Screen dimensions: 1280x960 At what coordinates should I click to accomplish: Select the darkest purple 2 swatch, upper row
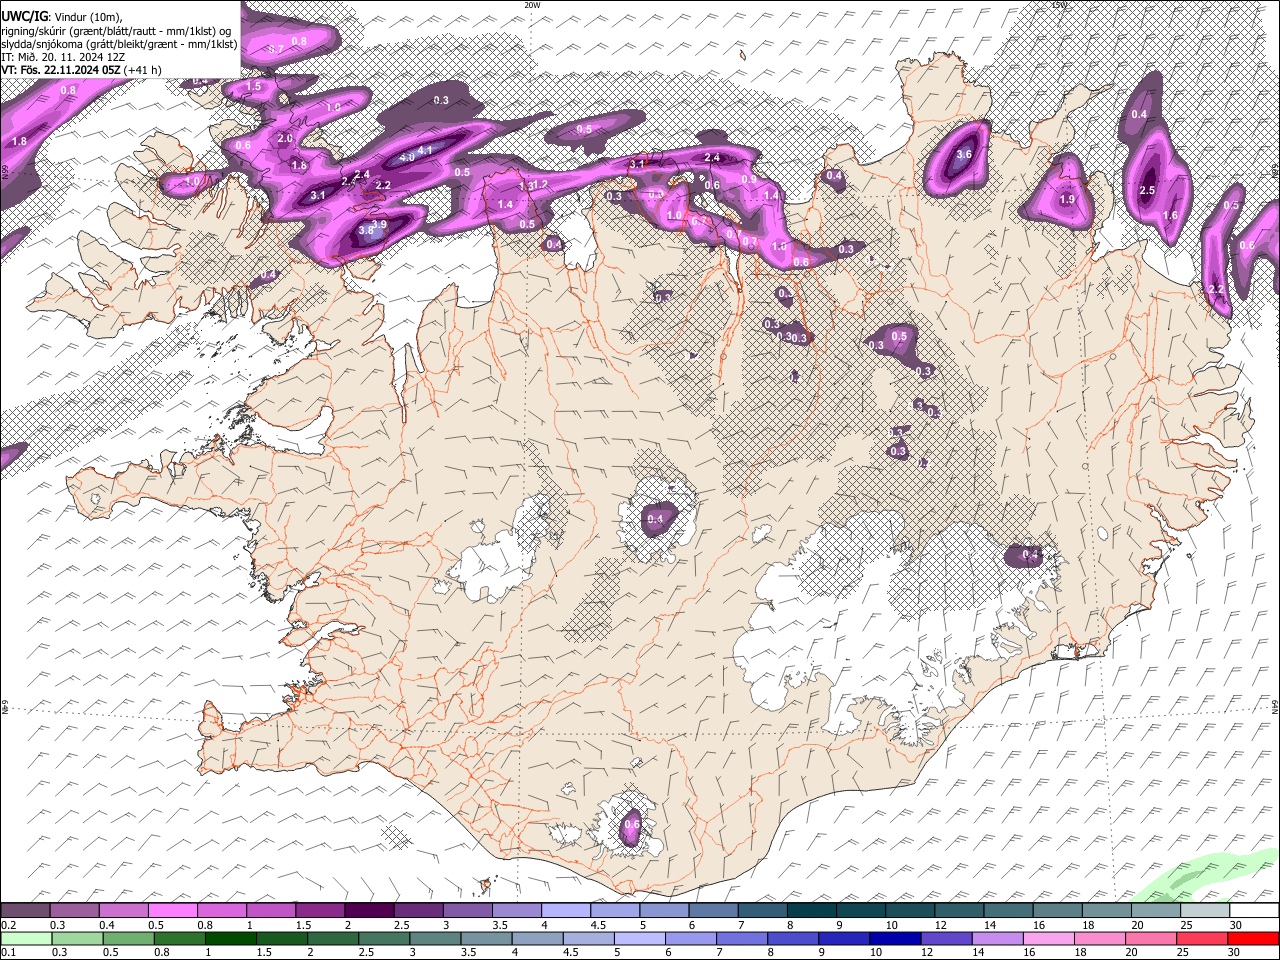pos(369,910)
